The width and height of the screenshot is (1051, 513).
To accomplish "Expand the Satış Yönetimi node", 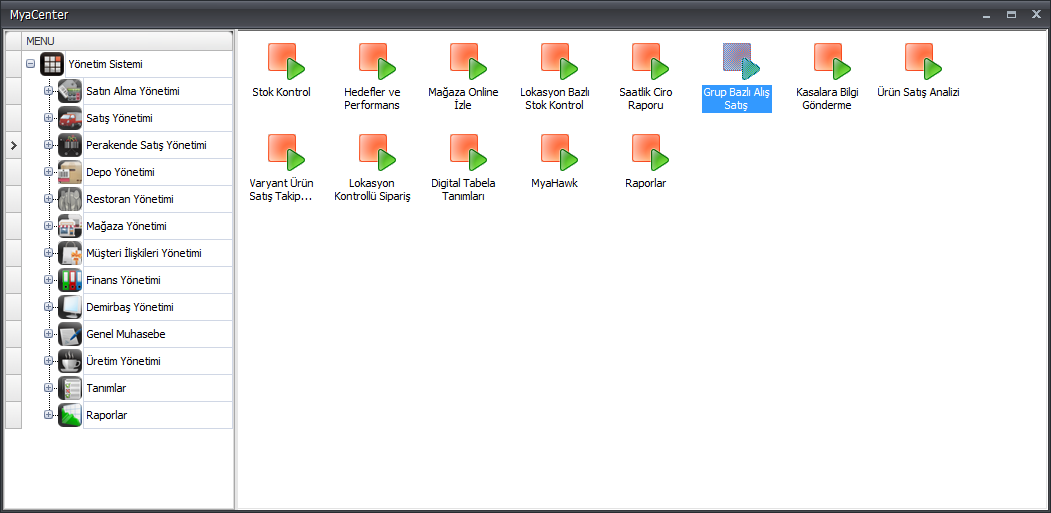I will (x=48, y=118).
